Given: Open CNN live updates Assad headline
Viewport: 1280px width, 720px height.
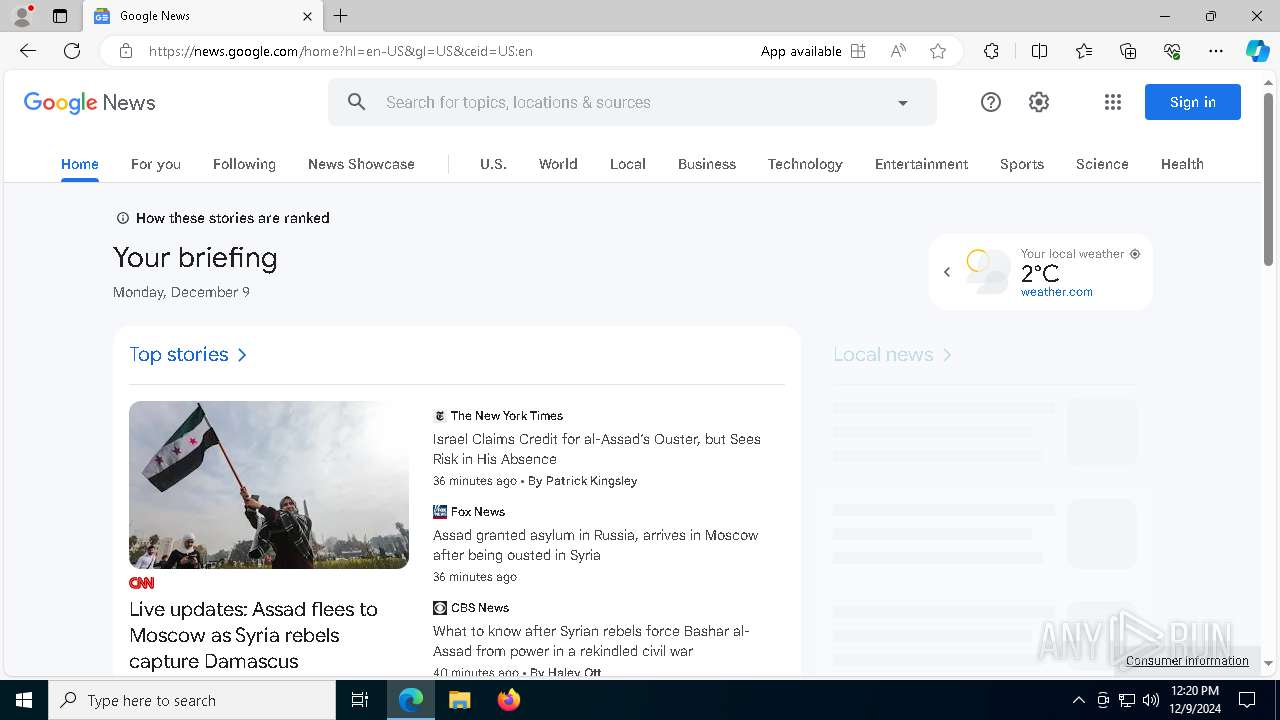Looking at the screenshot, I should click(253, 635).
